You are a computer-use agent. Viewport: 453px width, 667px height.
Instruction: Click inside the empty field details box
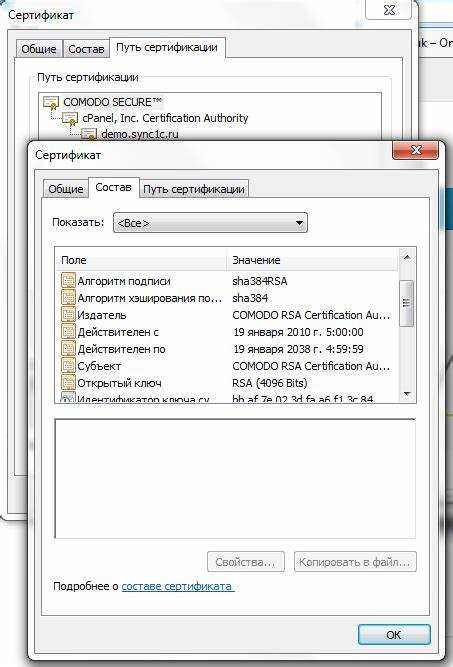[235, 479]
